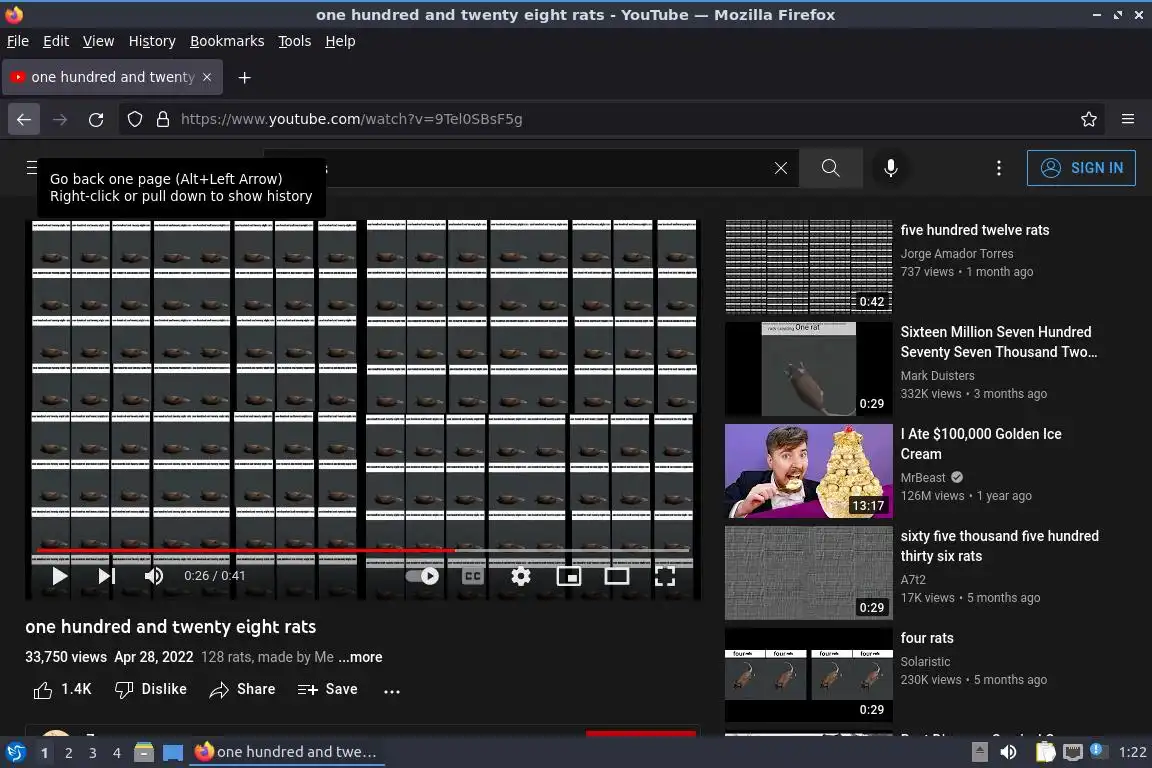Close the 'one hundred and twenty' tab

(x=207, y=77)
